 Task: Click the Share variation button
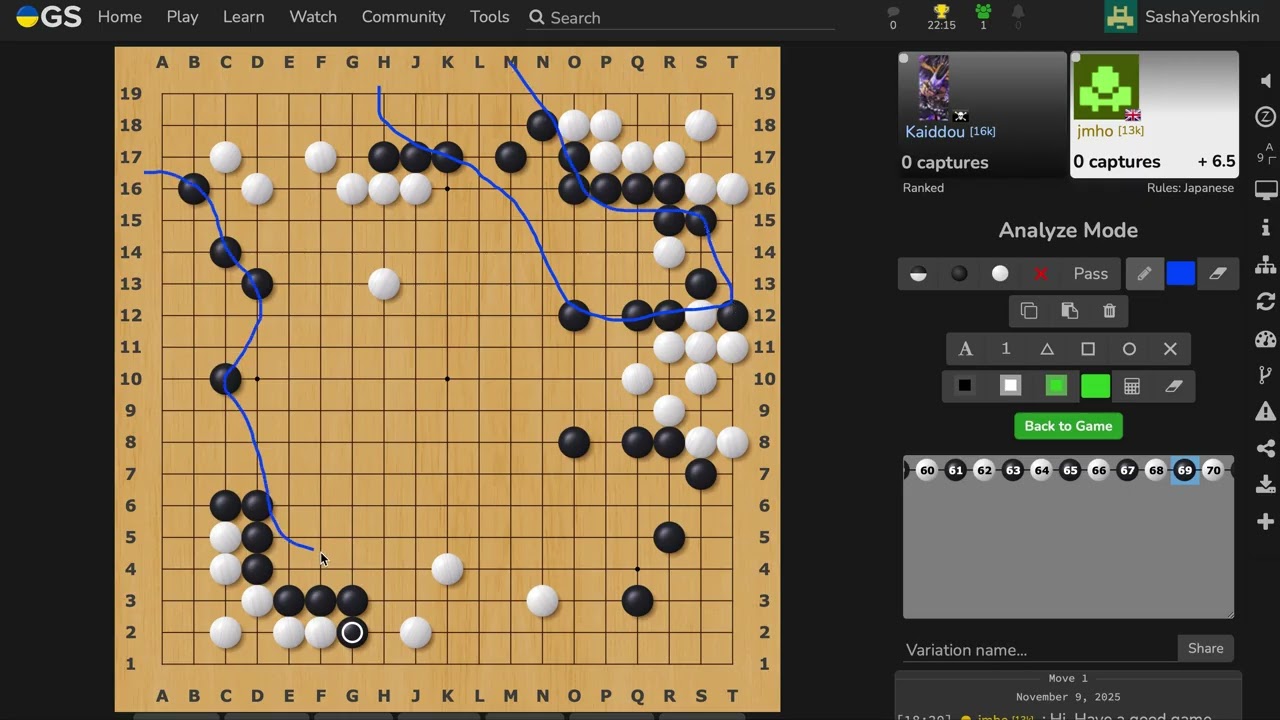(x=1205, y=648)
